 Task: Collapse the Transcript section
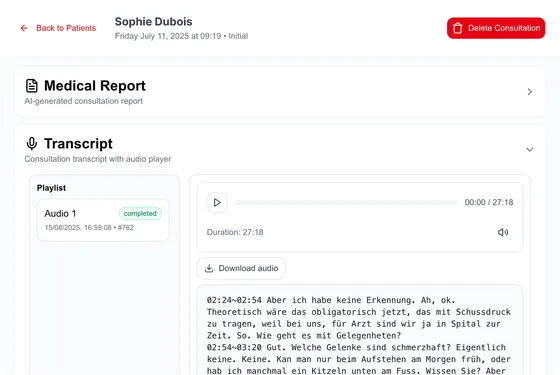530,149
